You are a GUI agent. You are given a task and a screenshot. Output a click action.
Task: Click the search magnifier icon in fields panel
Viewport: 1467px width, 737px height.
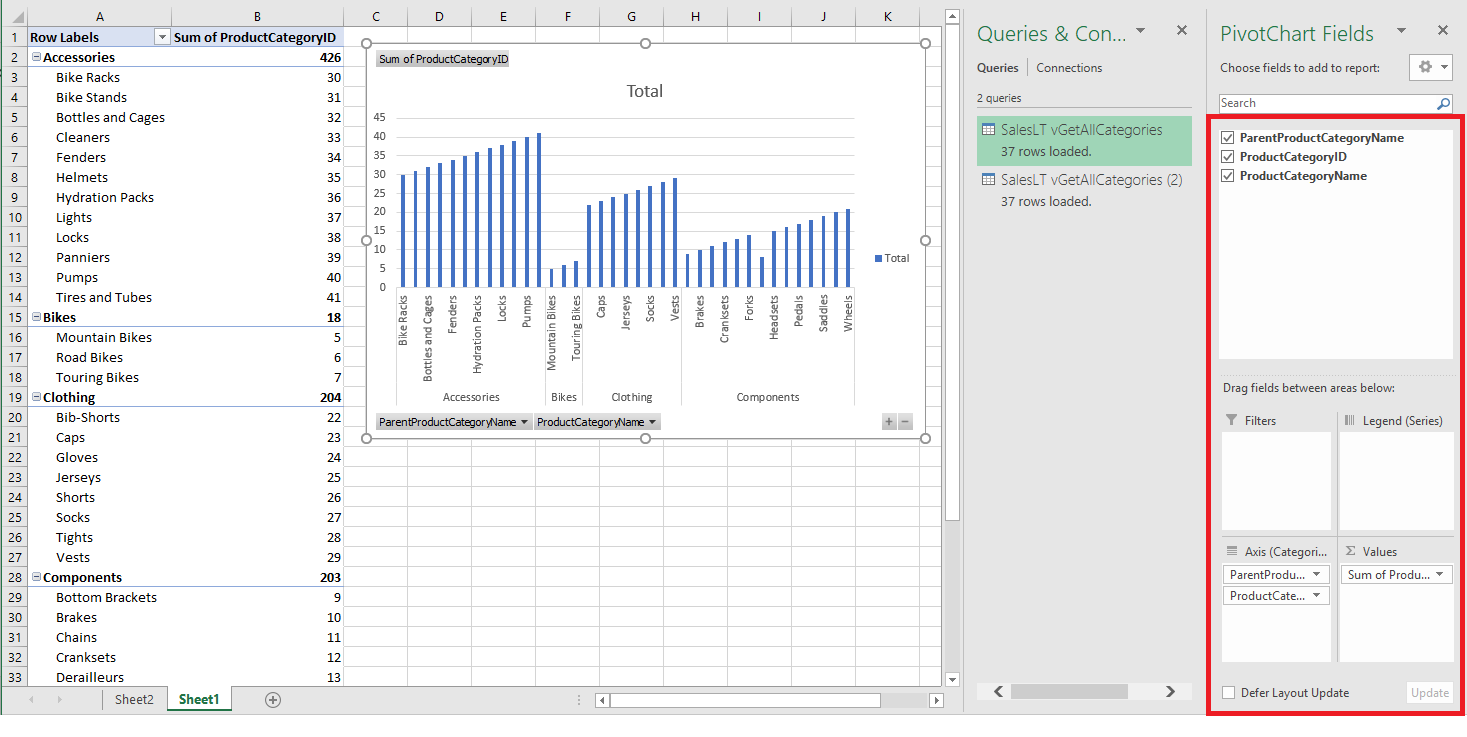coord(1443,103)
